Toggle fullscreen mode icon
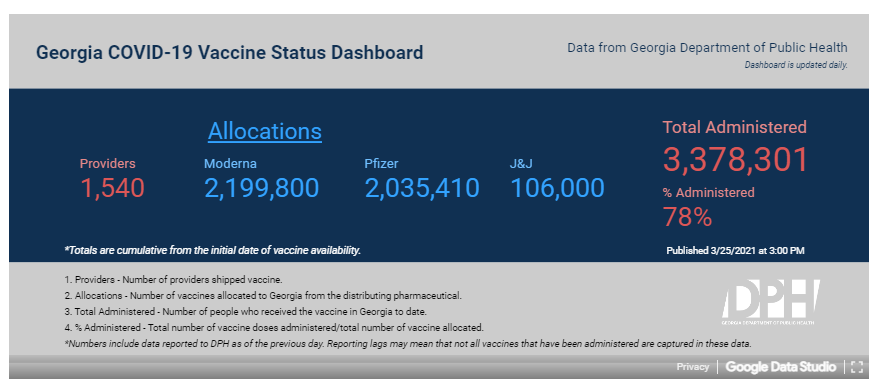 pyautogui.click(x=856, y=367)
